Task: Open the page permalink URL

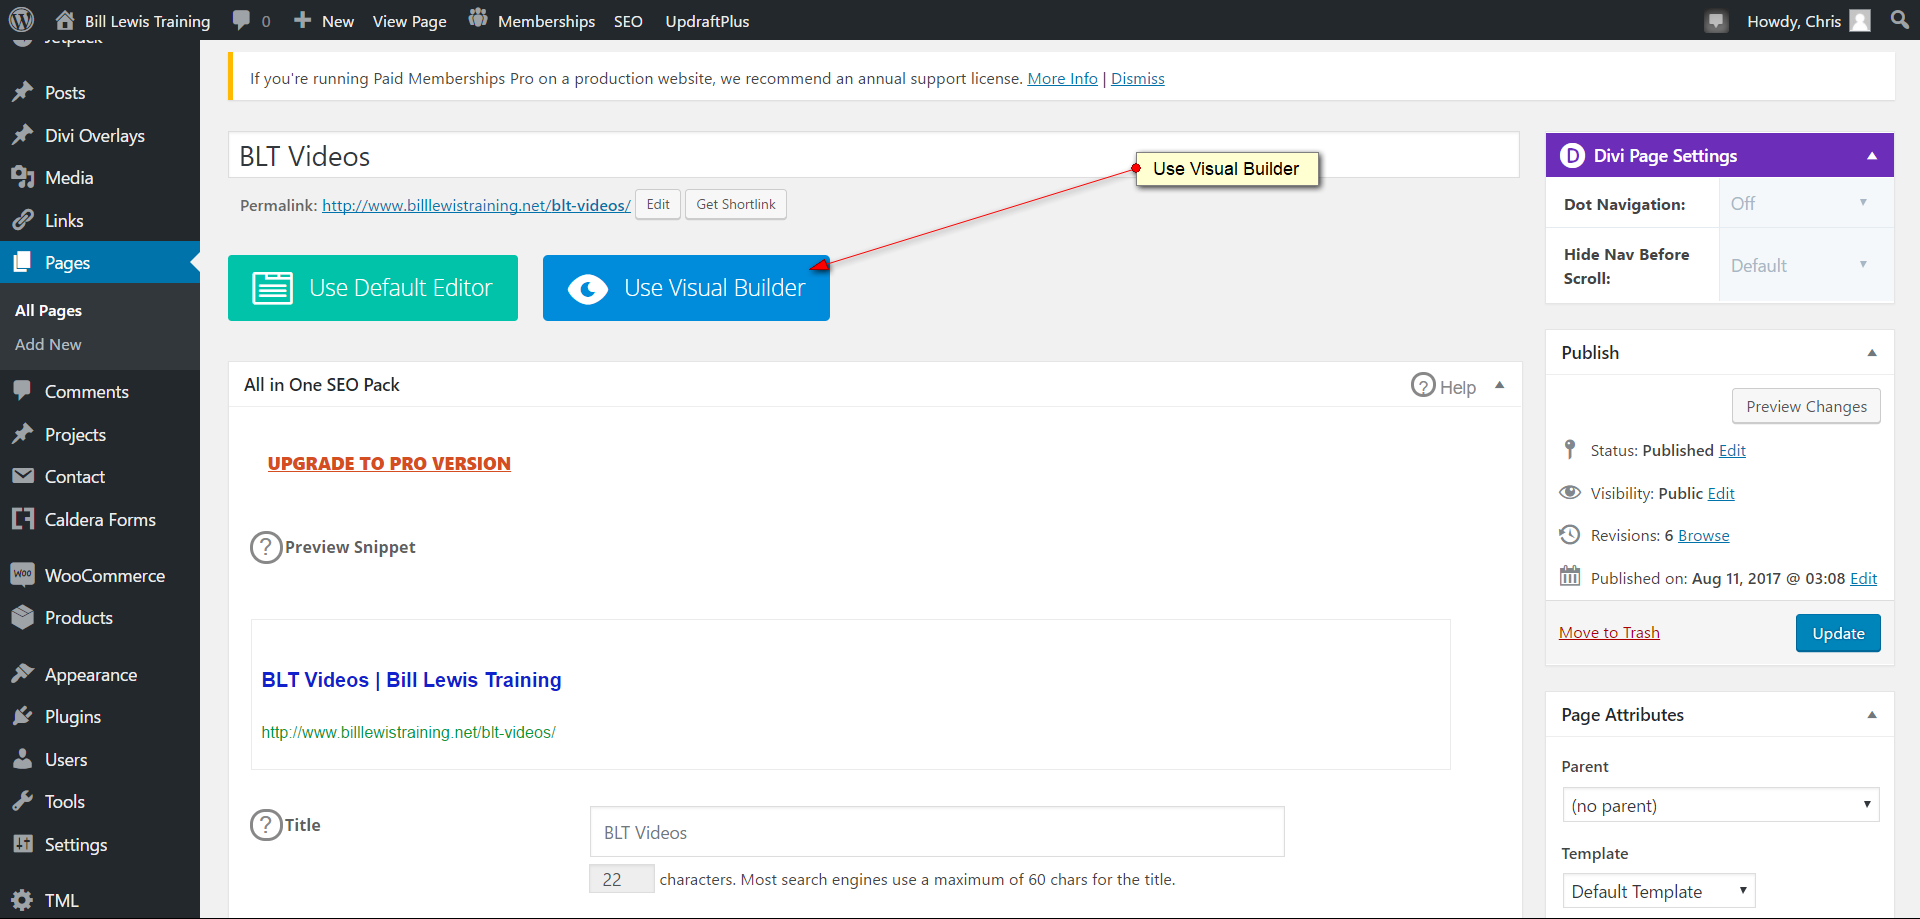Action: [x=476, y=205]
